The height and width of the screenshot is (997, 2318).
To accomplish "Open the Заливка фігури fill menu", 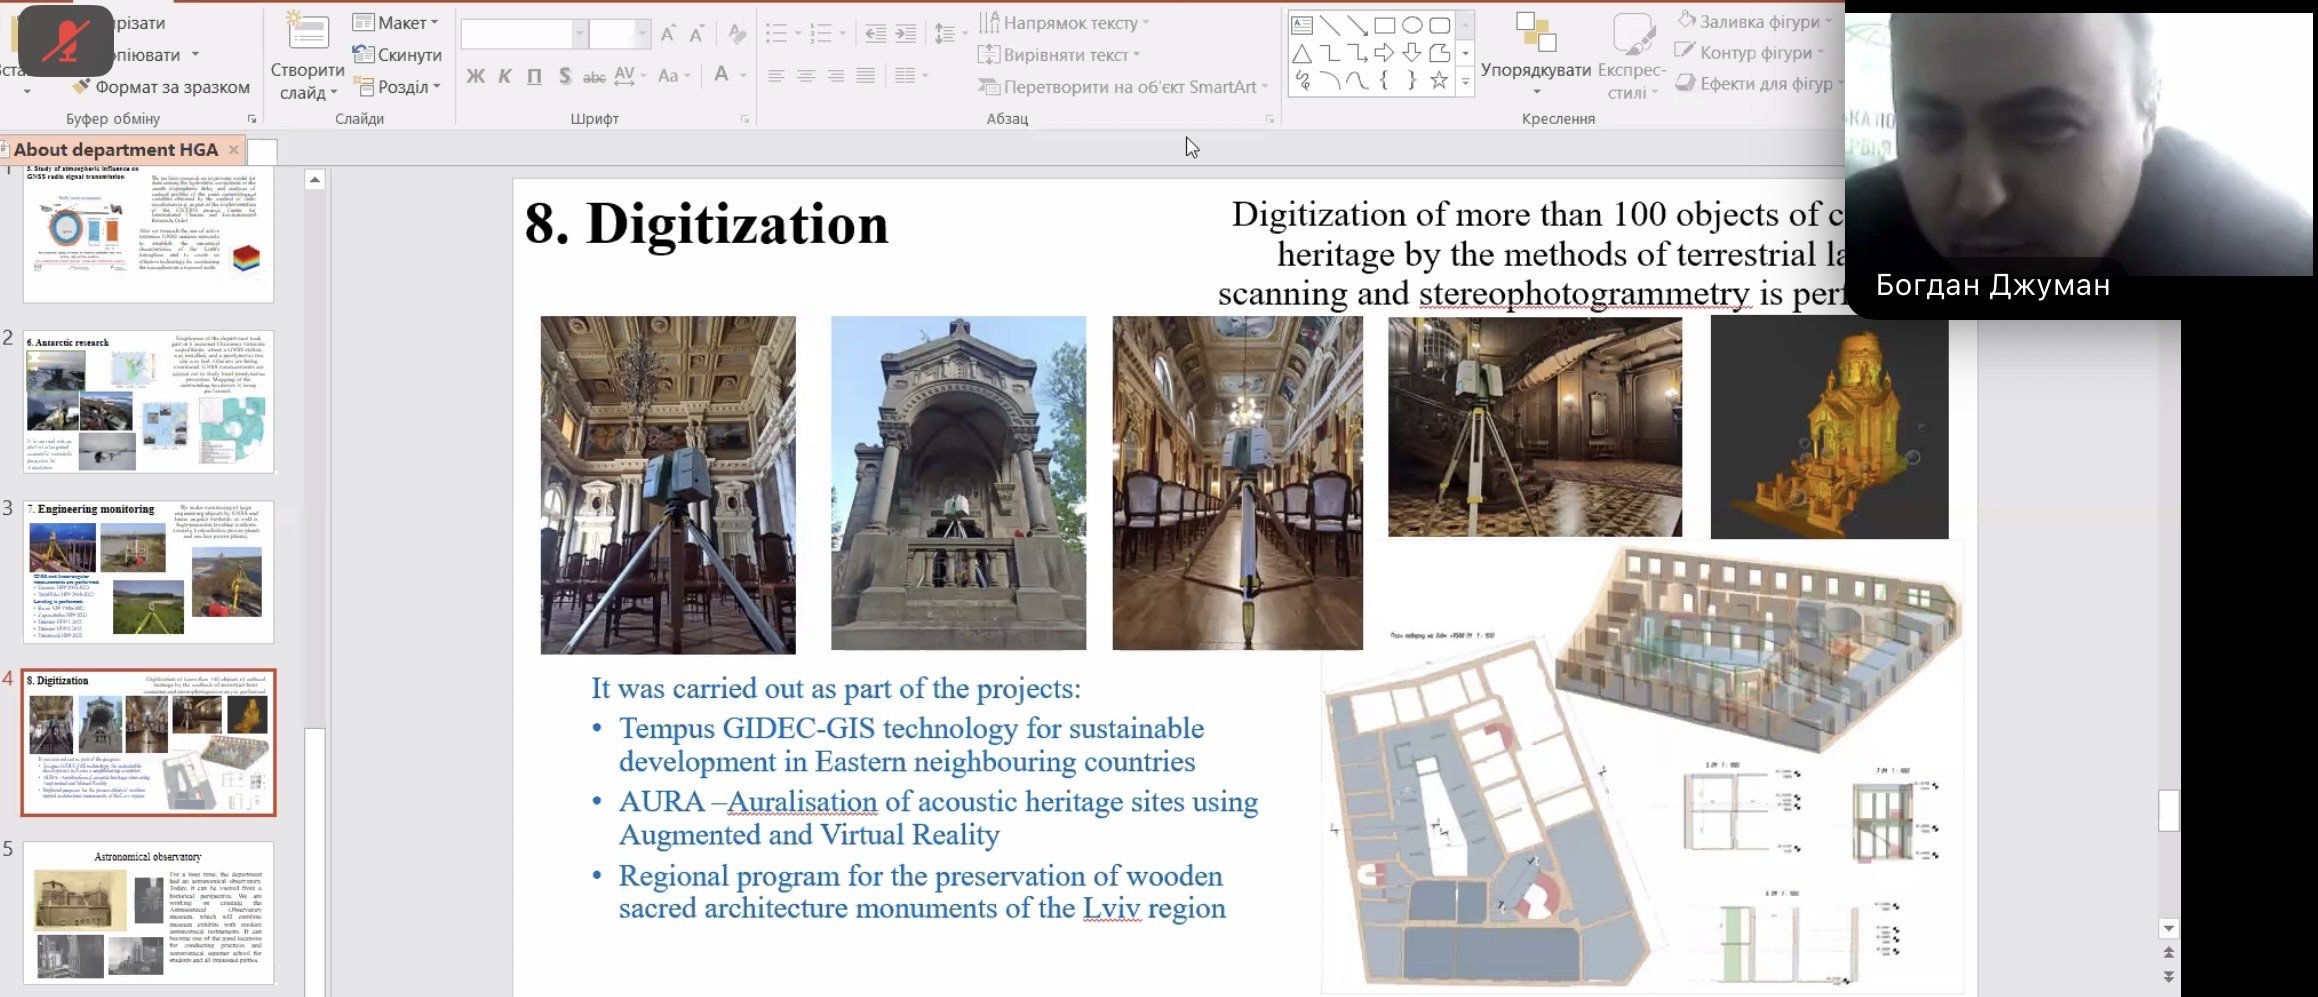I will (1756, 21).
